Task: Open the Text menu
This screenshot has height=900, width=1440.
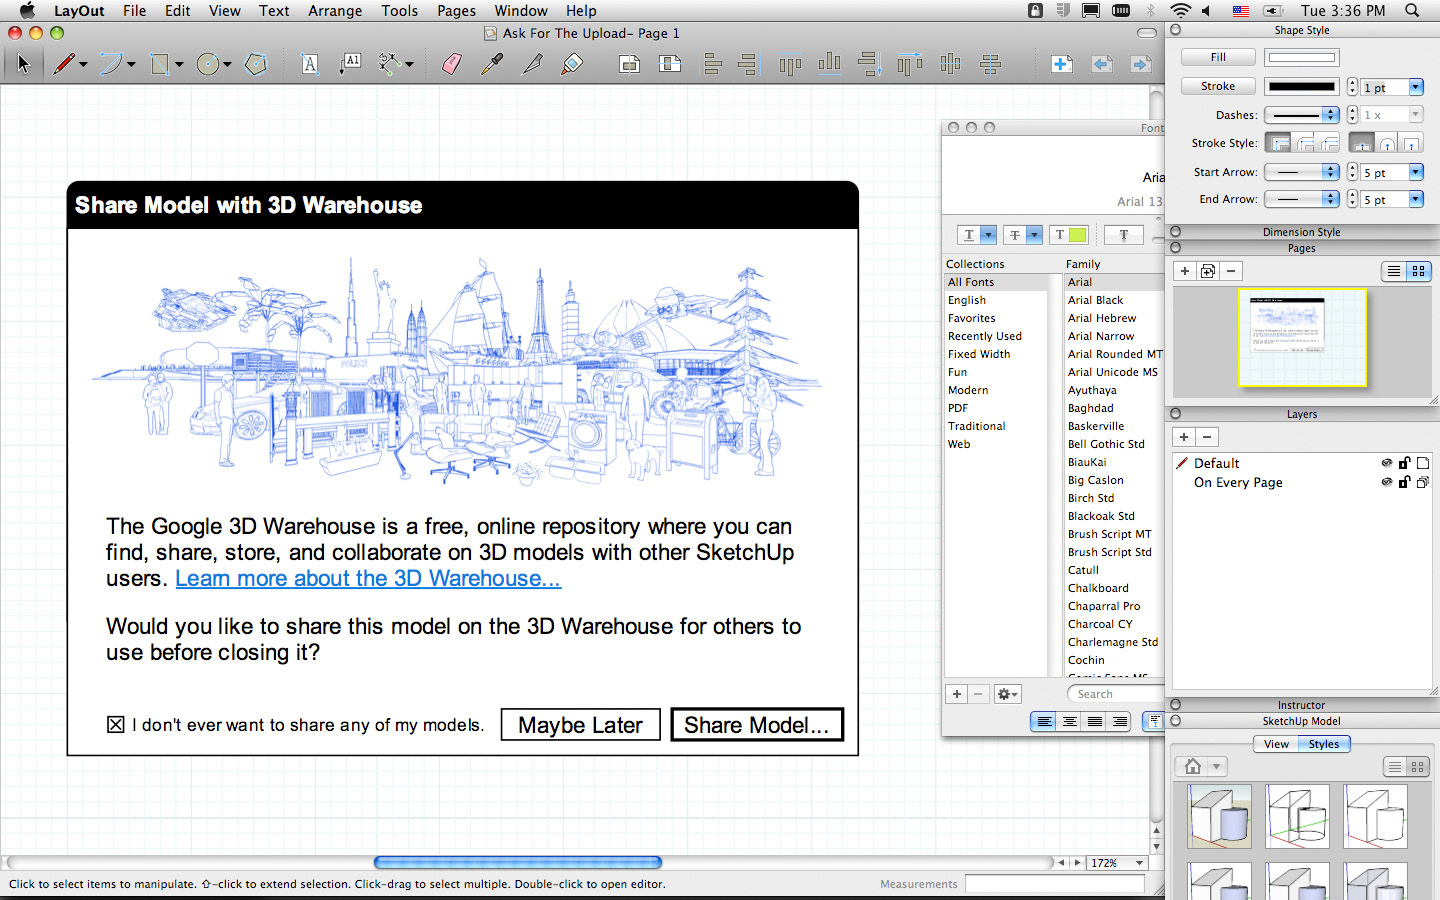Action: 274,10
